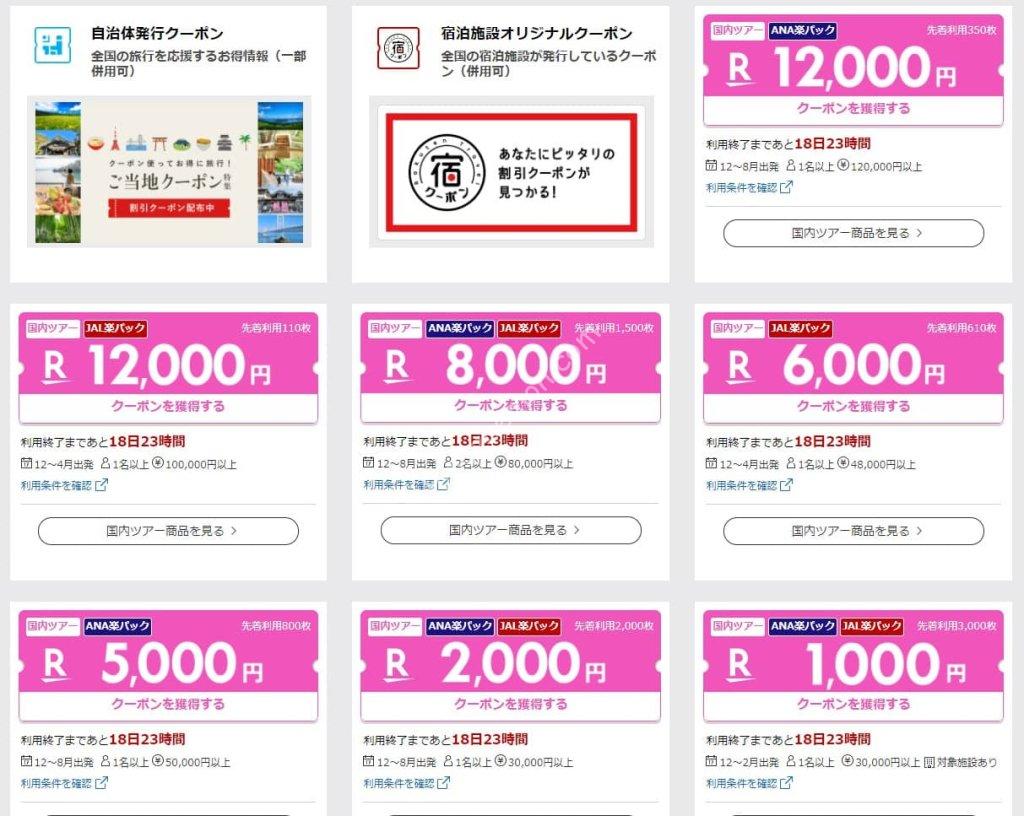The image size is (1024, 816).
Task: Open the 宿クーポン red-framed banner
Action: click(511, 172)
